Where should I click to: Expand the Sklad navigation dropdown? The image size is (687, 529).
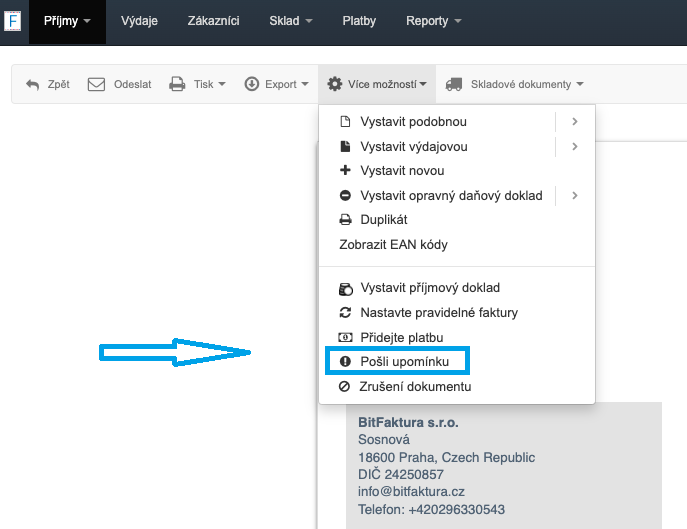(291, 21)
